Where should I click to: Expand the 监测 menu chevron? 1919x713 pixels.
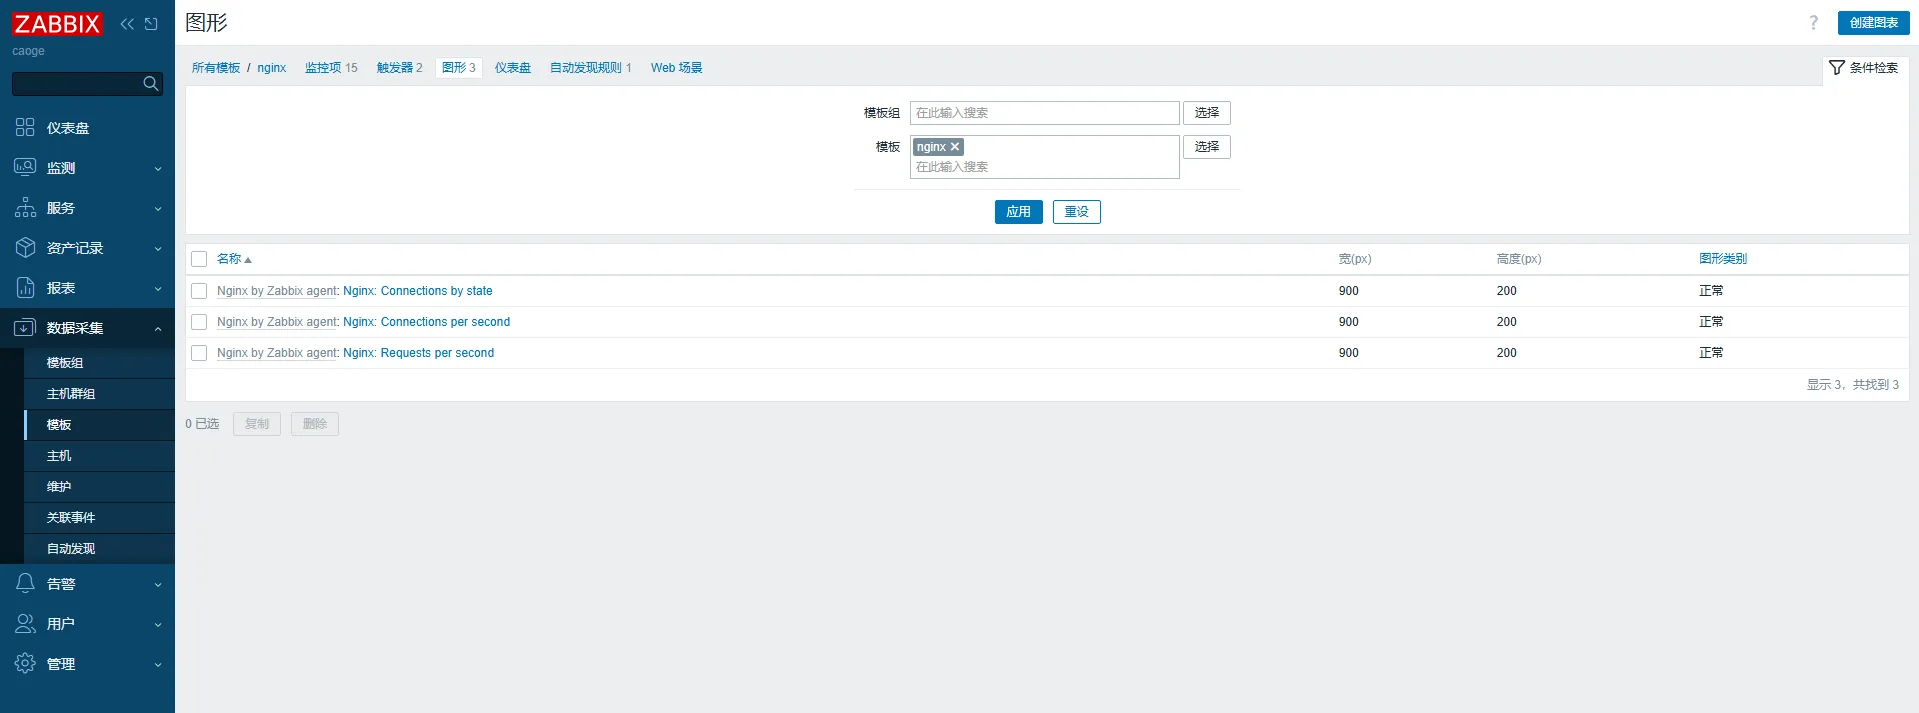tap(158, 169)
